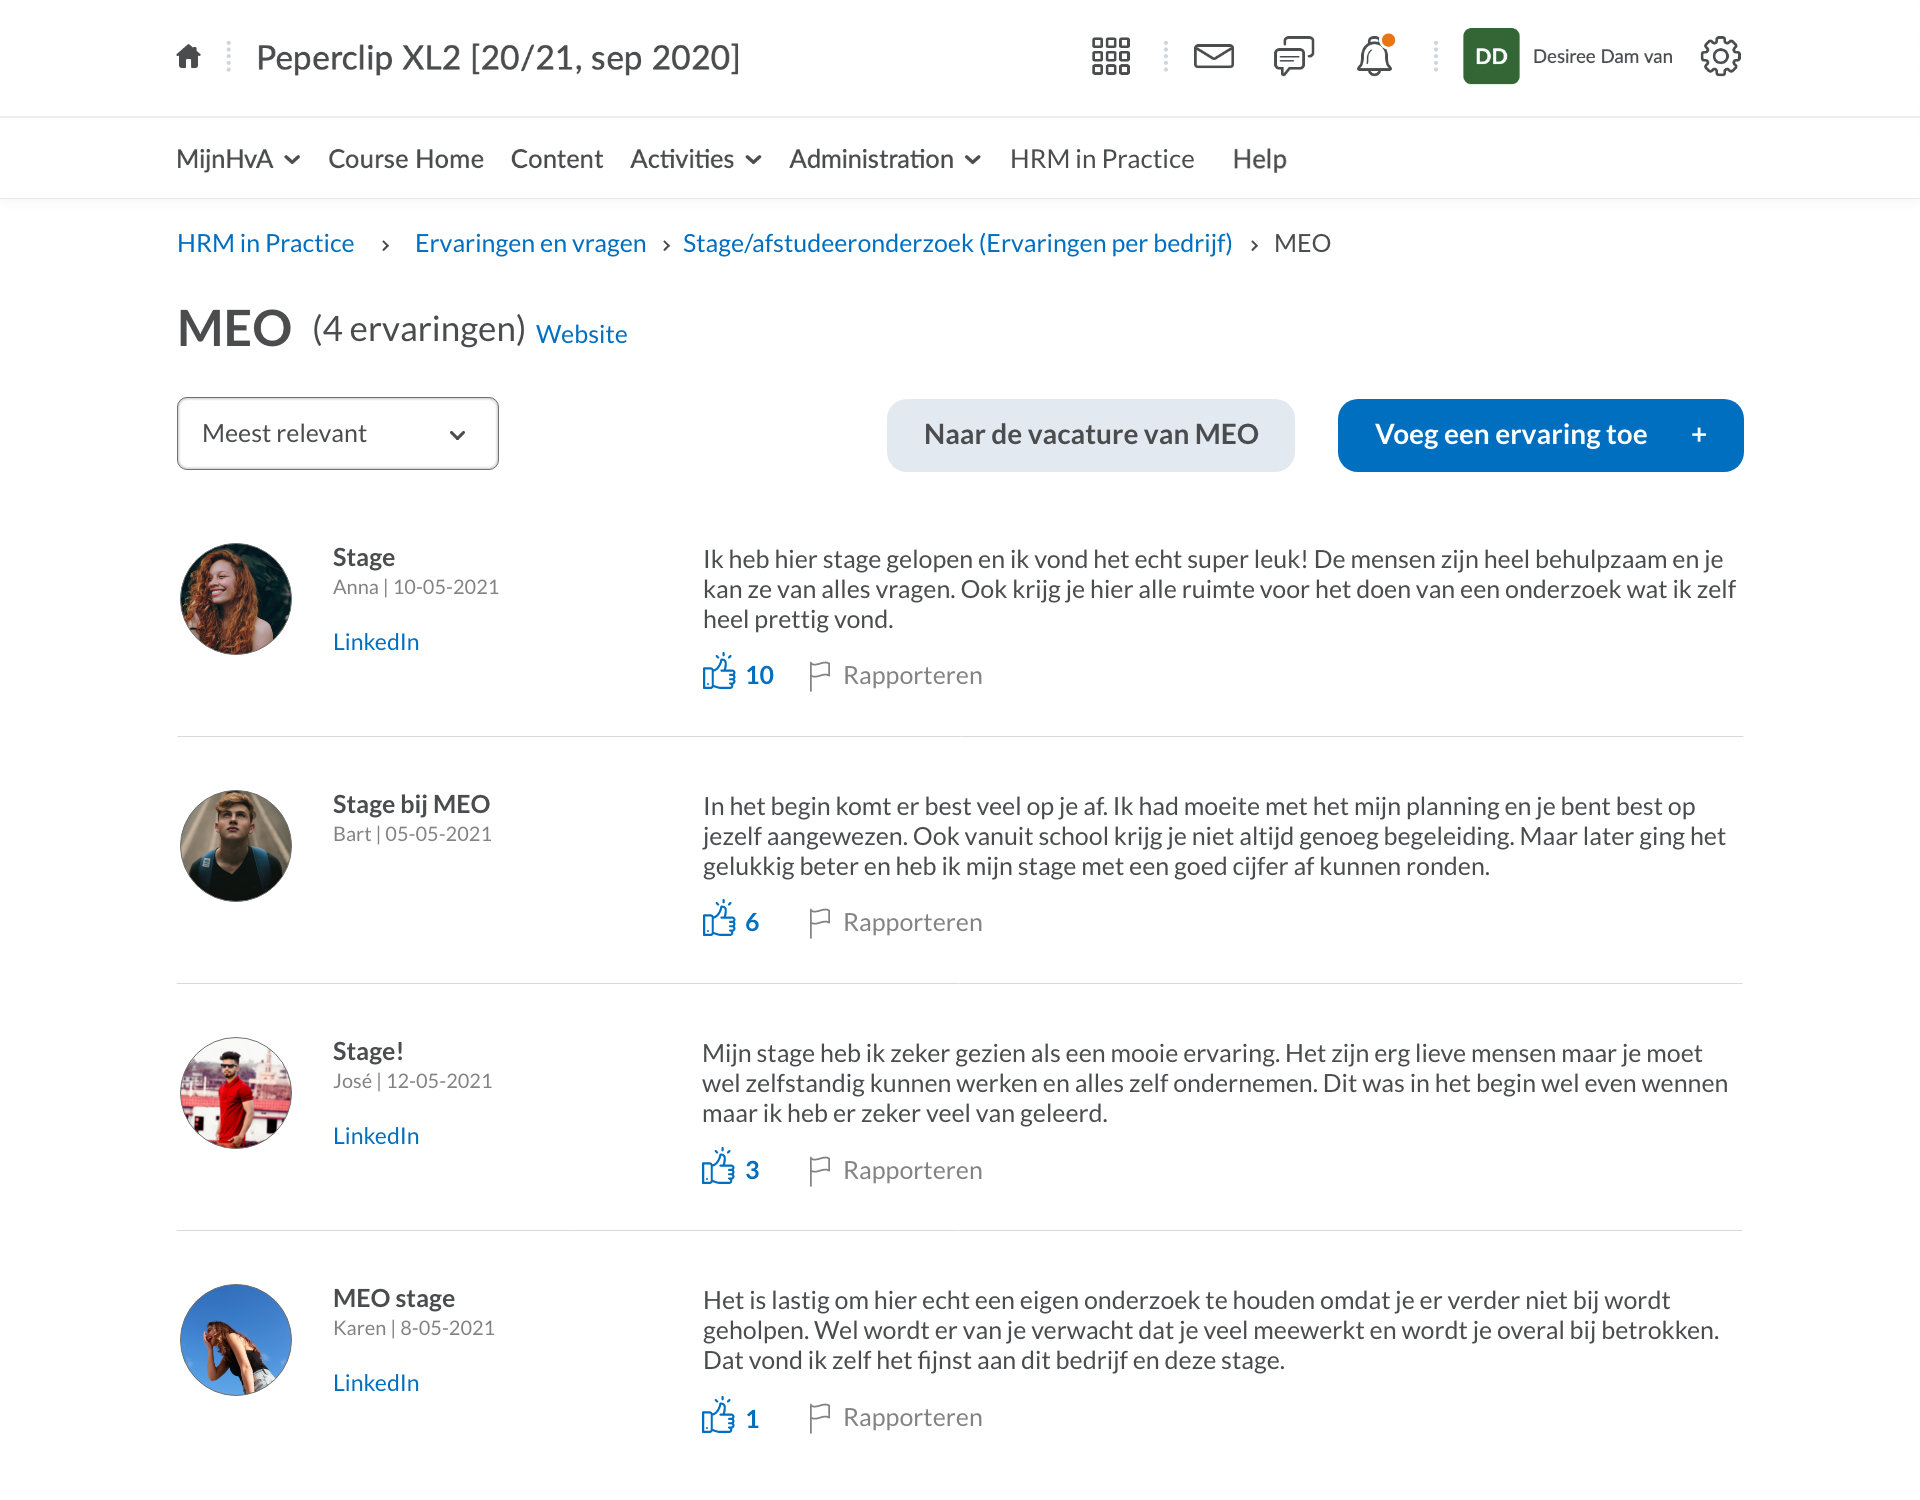Open notifications bell icon
1920x1500 pixels.
coord(1374,57)
